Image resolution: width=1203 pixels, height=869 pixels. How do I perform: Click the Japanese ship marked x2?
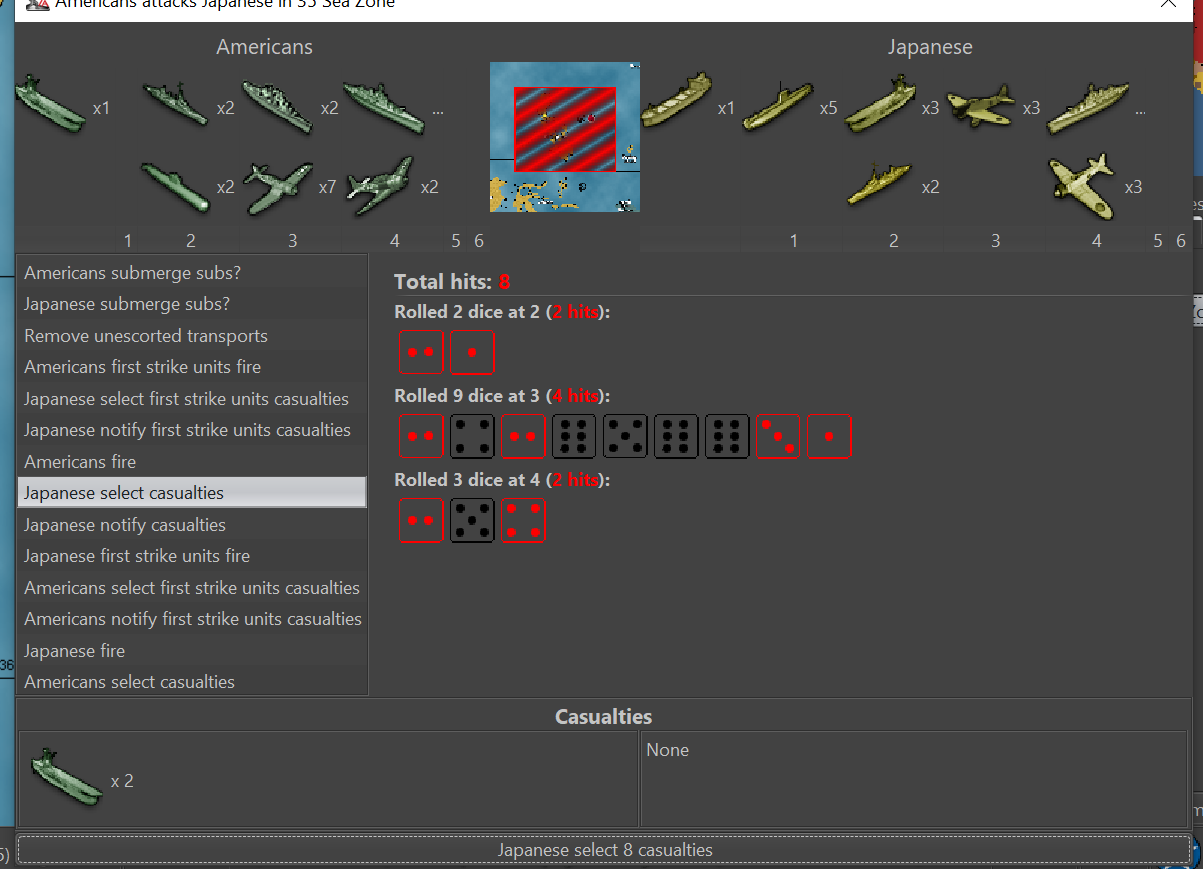click(x=880, y=187)
